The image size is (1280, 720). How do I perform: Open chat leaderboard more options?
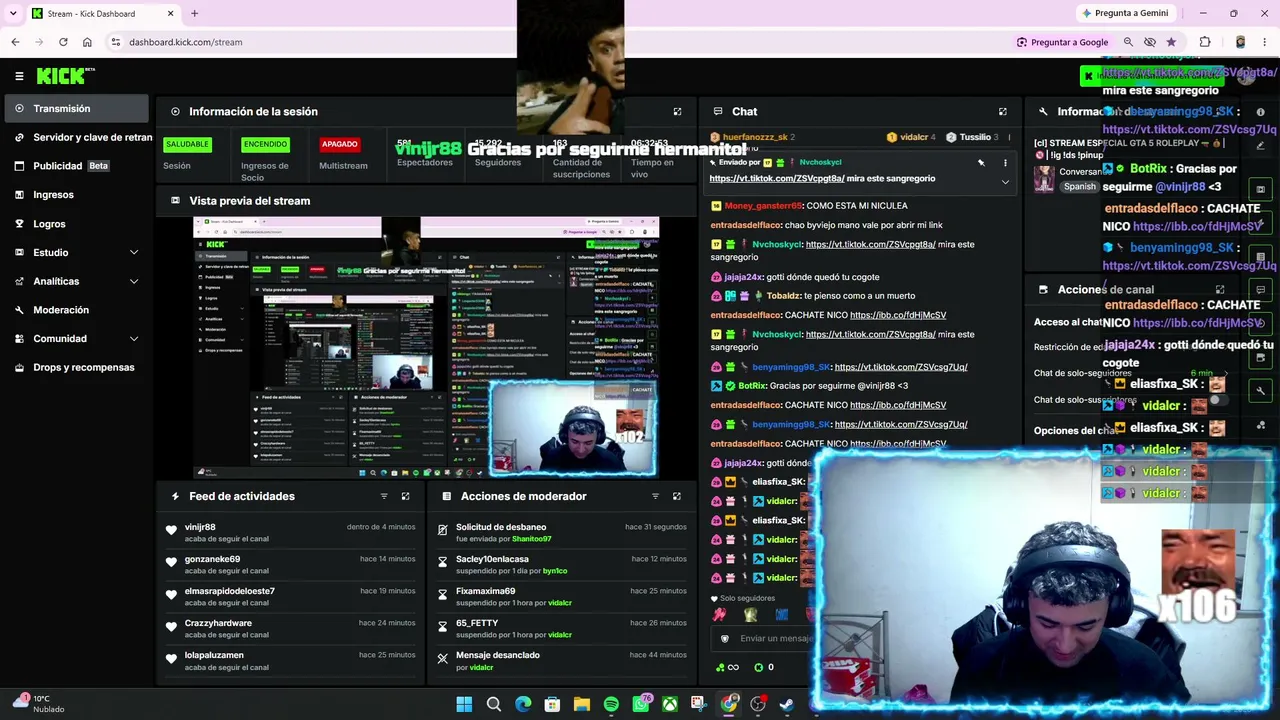pyautogui.click(x=1008, y=137)
